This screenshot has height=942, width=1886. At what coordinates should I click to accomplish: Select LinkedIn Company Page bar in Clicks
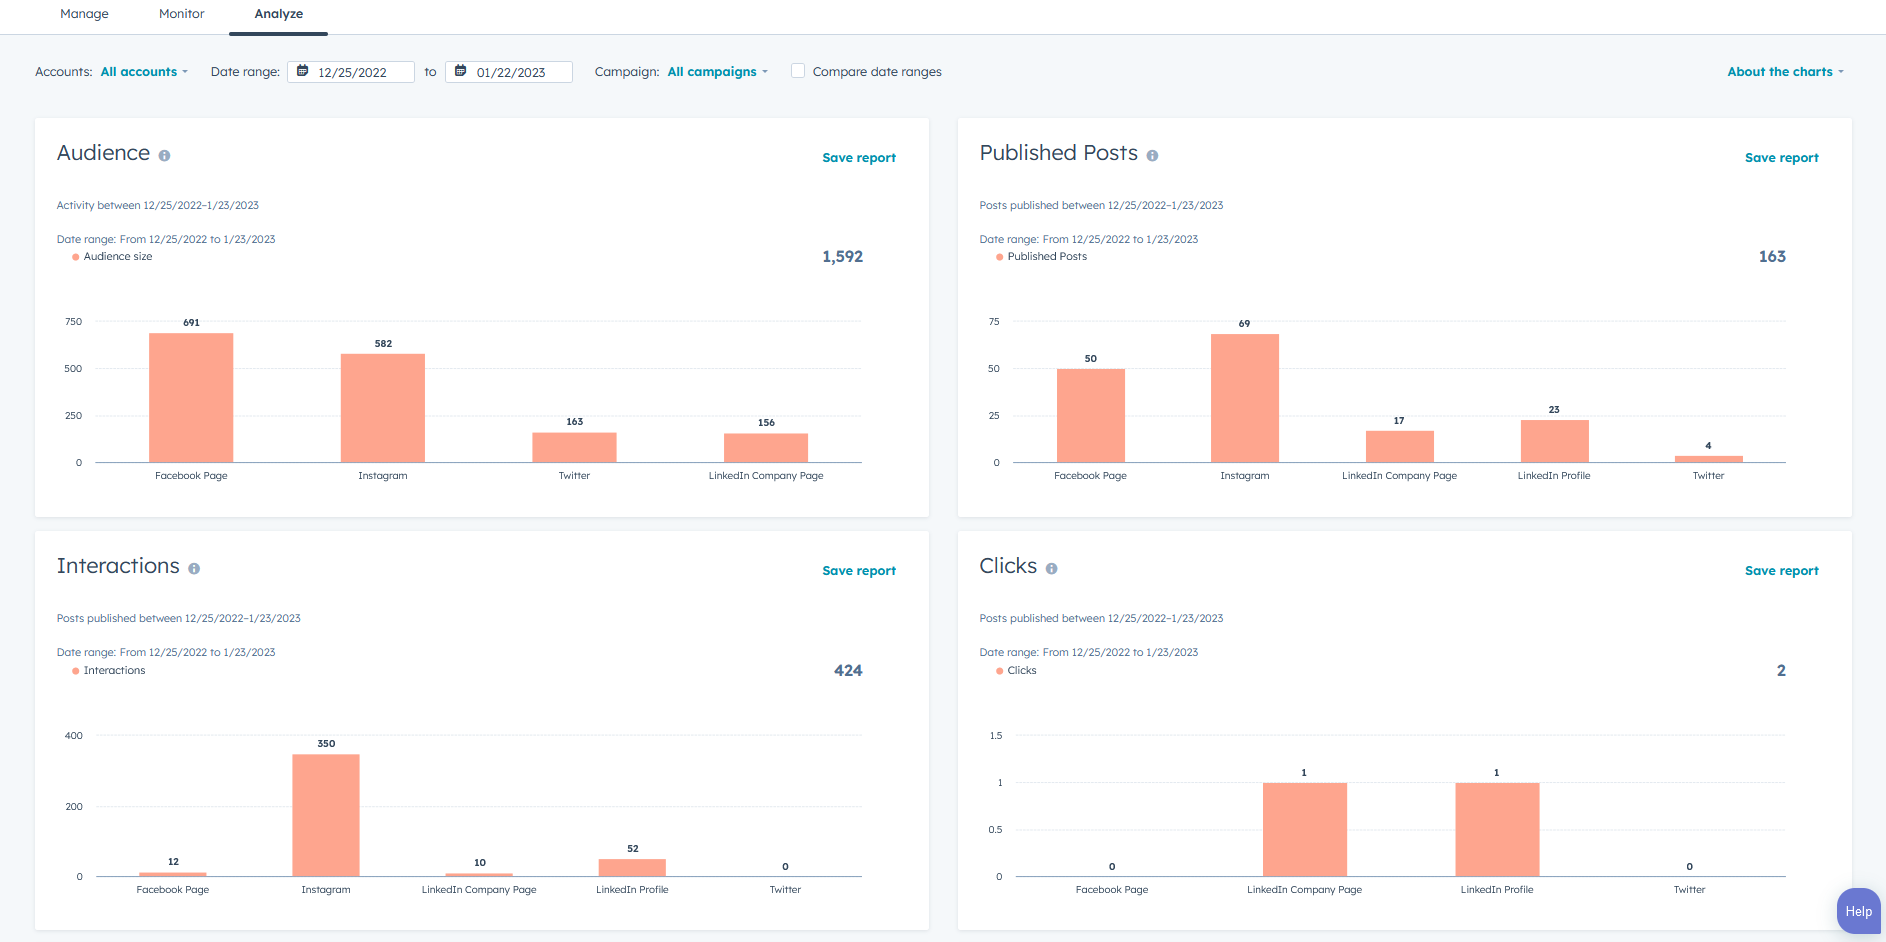1304,830
